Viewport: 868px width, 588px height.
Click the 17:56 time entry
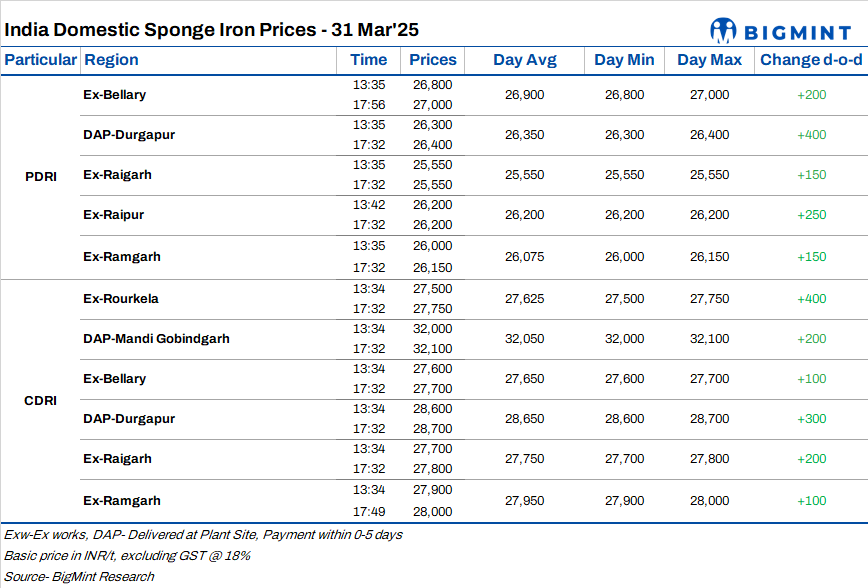(369, 105)
